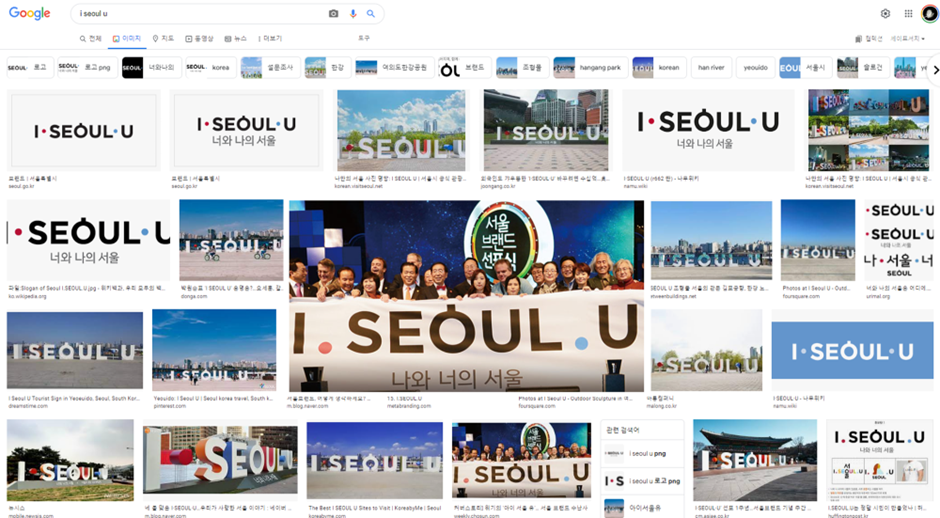Open the blue-background I·SEOUL·U namu.wiki thumbnail
This screenshot has width=940, height=518.
click(x=852, y=351)
